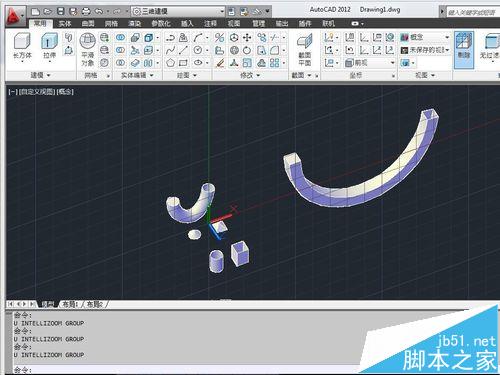Switch to the 实体 ribbon tab

(65, 23)
